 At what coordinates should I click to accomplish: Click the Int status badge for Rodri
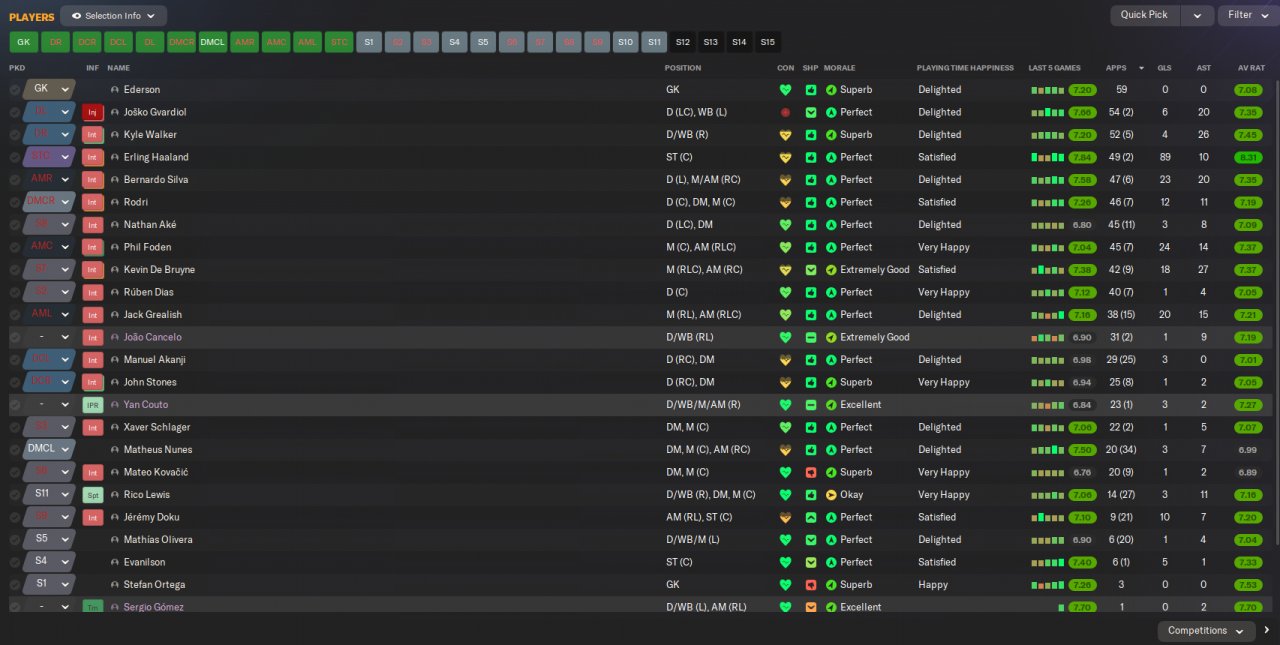[93, 202]
